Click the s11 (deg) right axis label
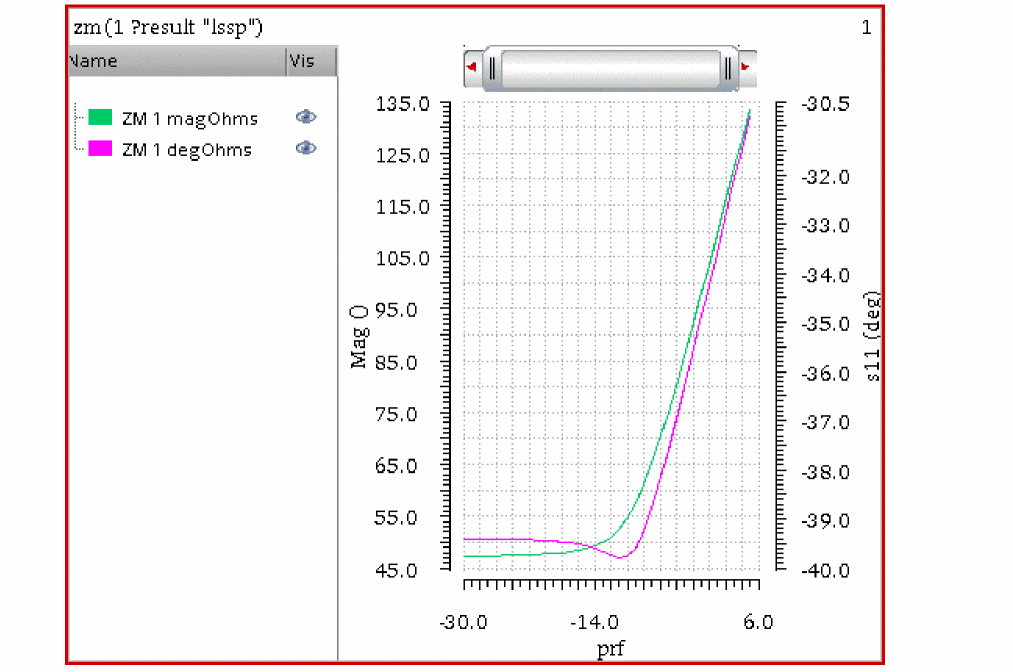This screenshot has width=1013, height=672. pos(872,337)
